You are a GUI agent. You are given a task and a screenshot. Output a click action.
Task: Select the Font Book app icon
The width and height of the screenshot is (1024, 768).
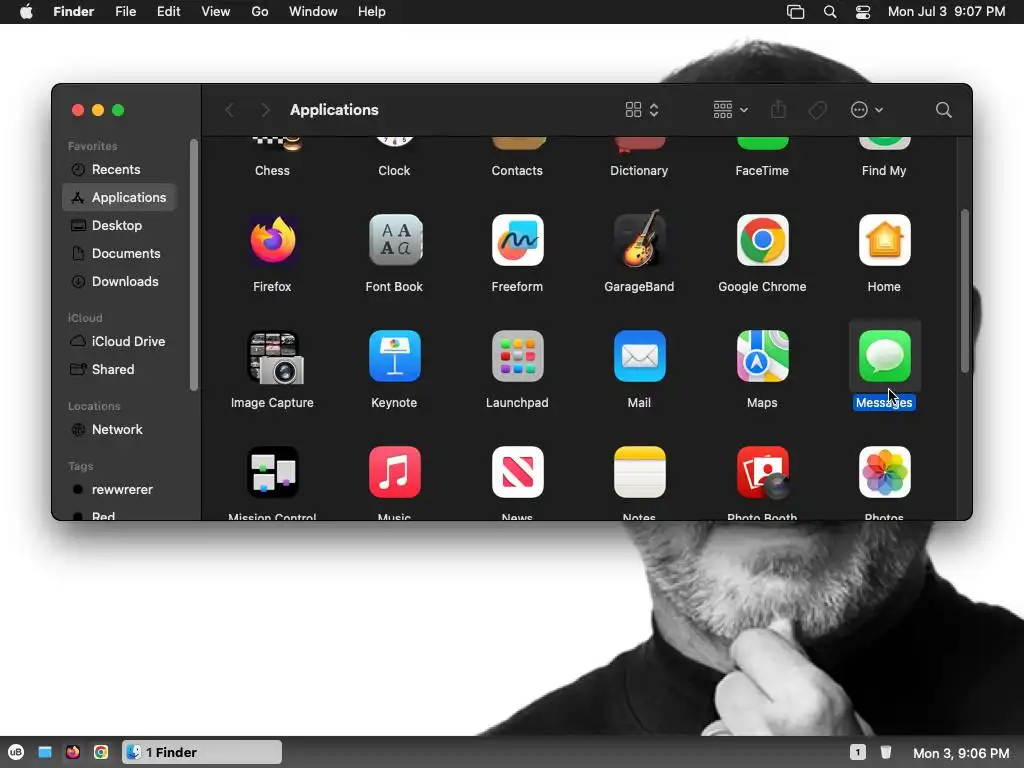(394, 240)
